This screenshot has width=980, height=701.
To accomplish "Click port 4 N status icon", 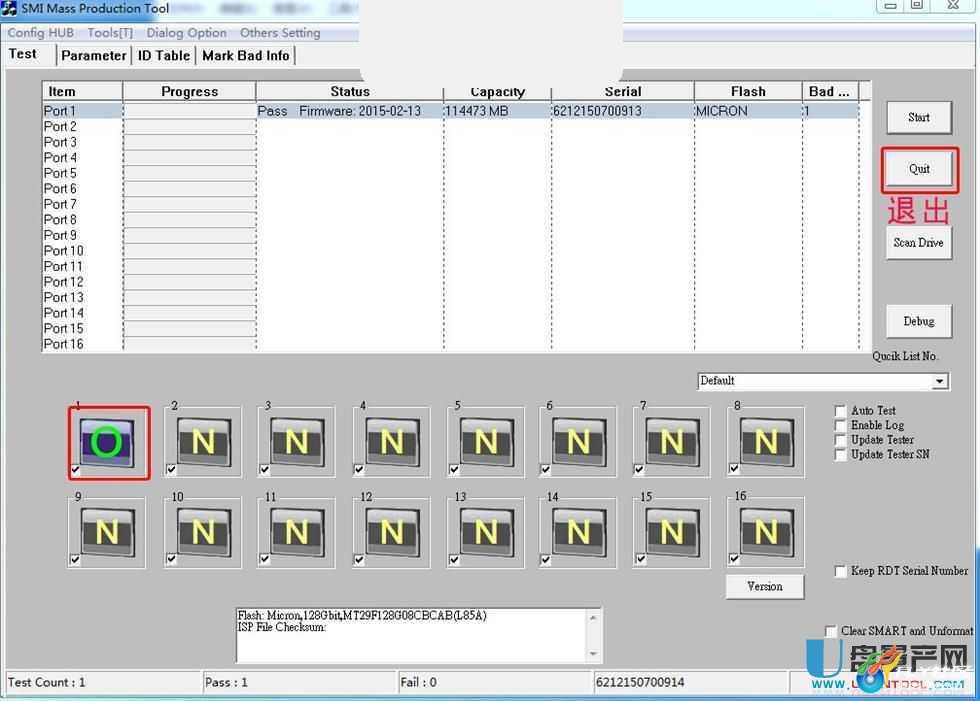I will (392, 443).
